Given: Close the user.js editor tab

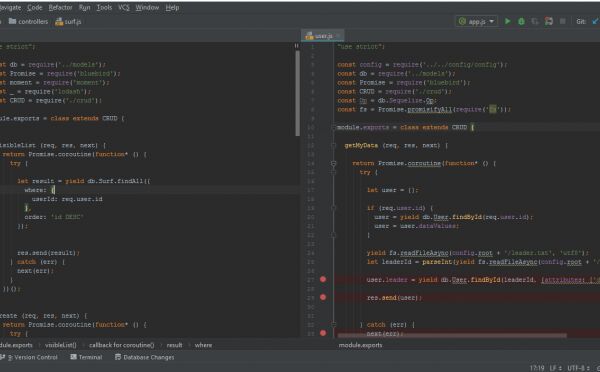Looking at the screenshot, I should point(339,36).
